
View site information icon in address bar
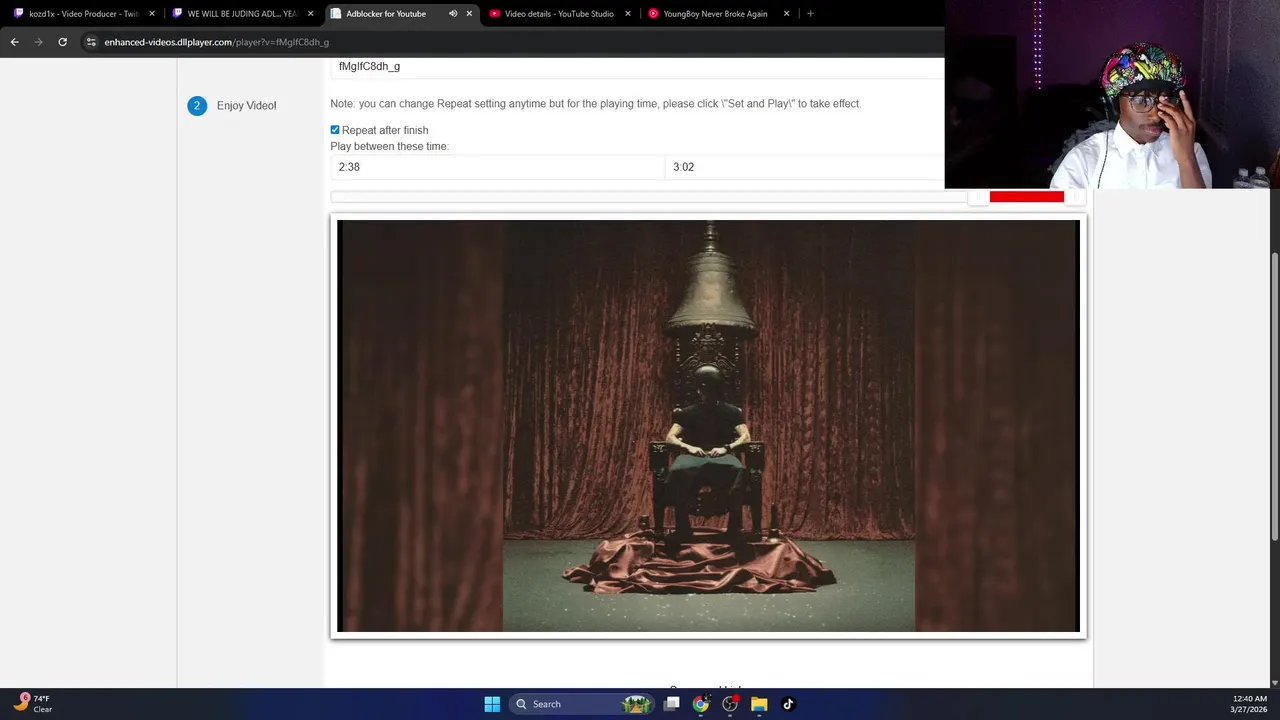[x=91, y=42]
